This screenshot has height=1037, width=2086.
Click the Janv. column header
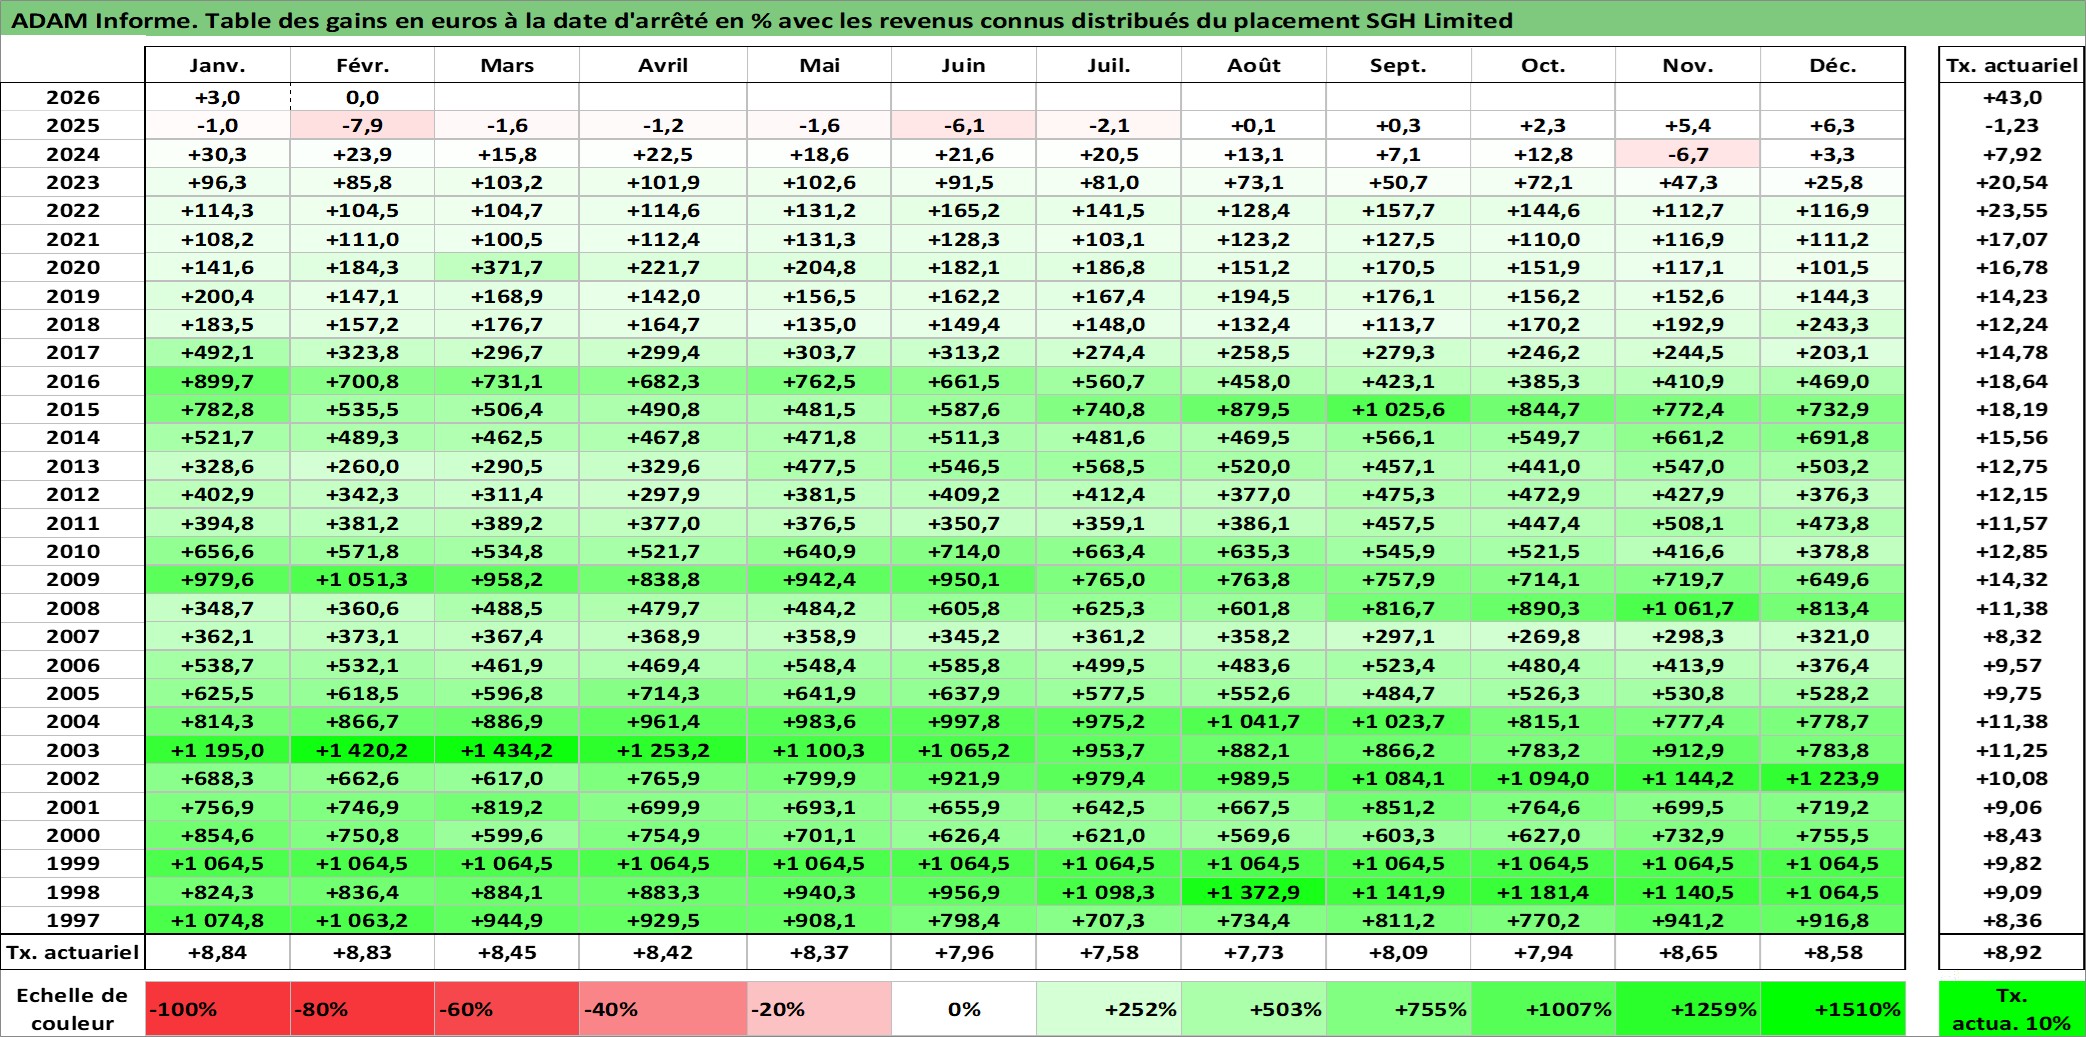click(x=218, y=65)
